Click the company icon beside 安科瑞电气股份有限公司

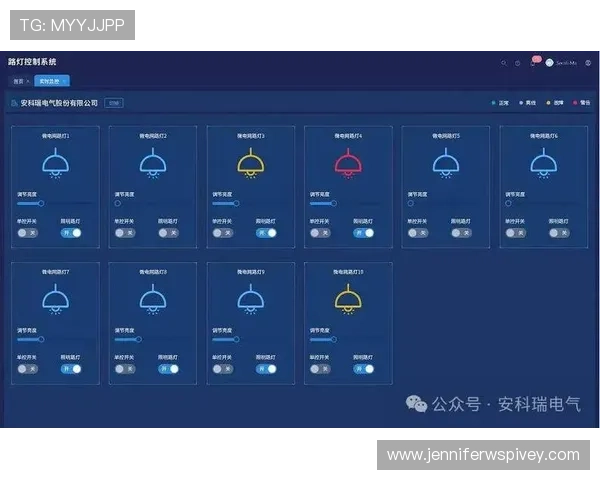tap(14, 103)
